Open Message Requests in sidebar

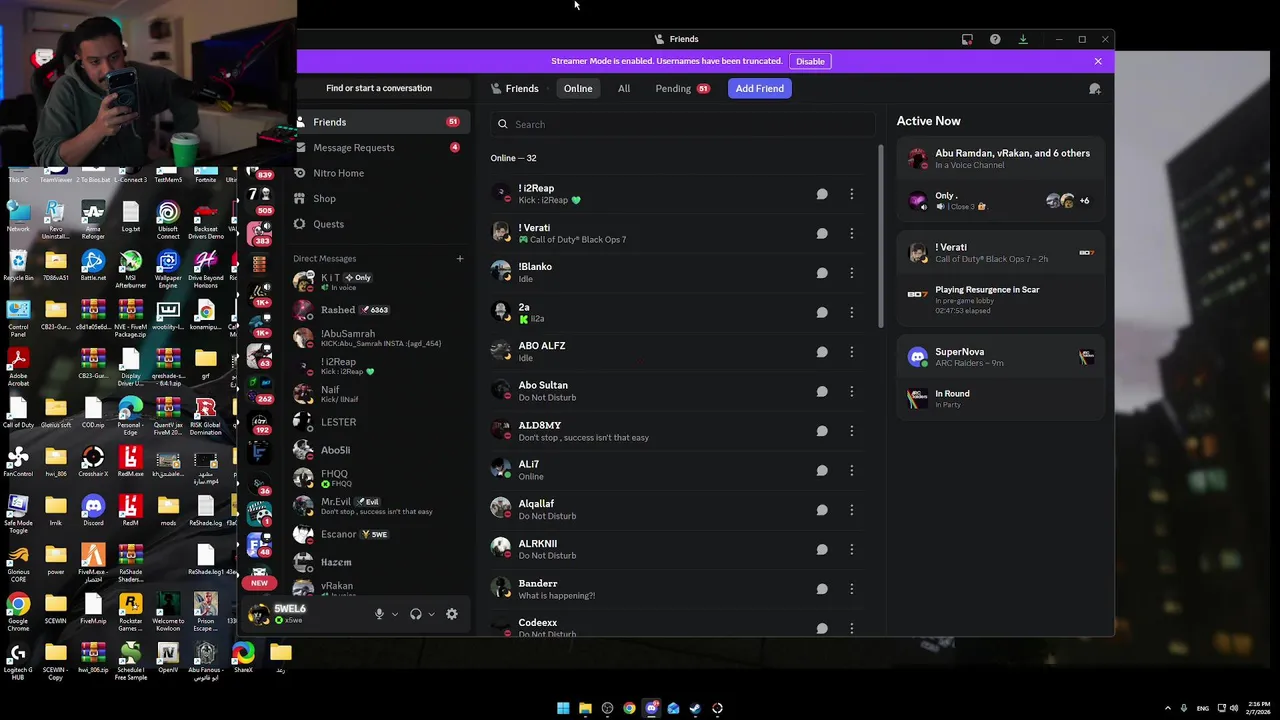pyautogui.click(x=379, y=147)
